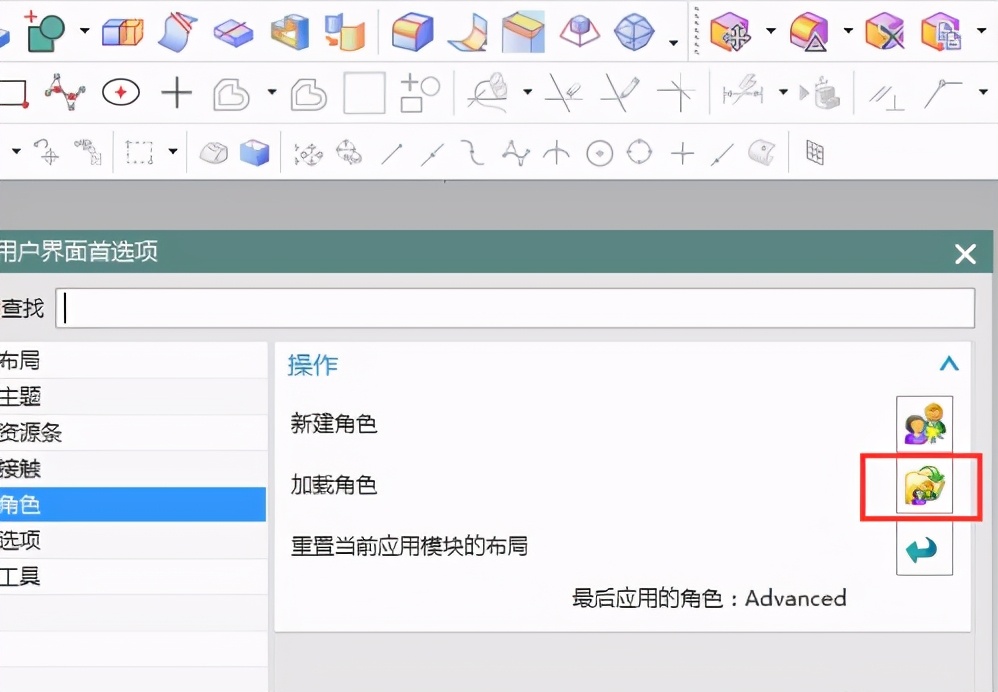
Task: Toggle the Arc Center snap circle icon
Action: coord(600,153)
